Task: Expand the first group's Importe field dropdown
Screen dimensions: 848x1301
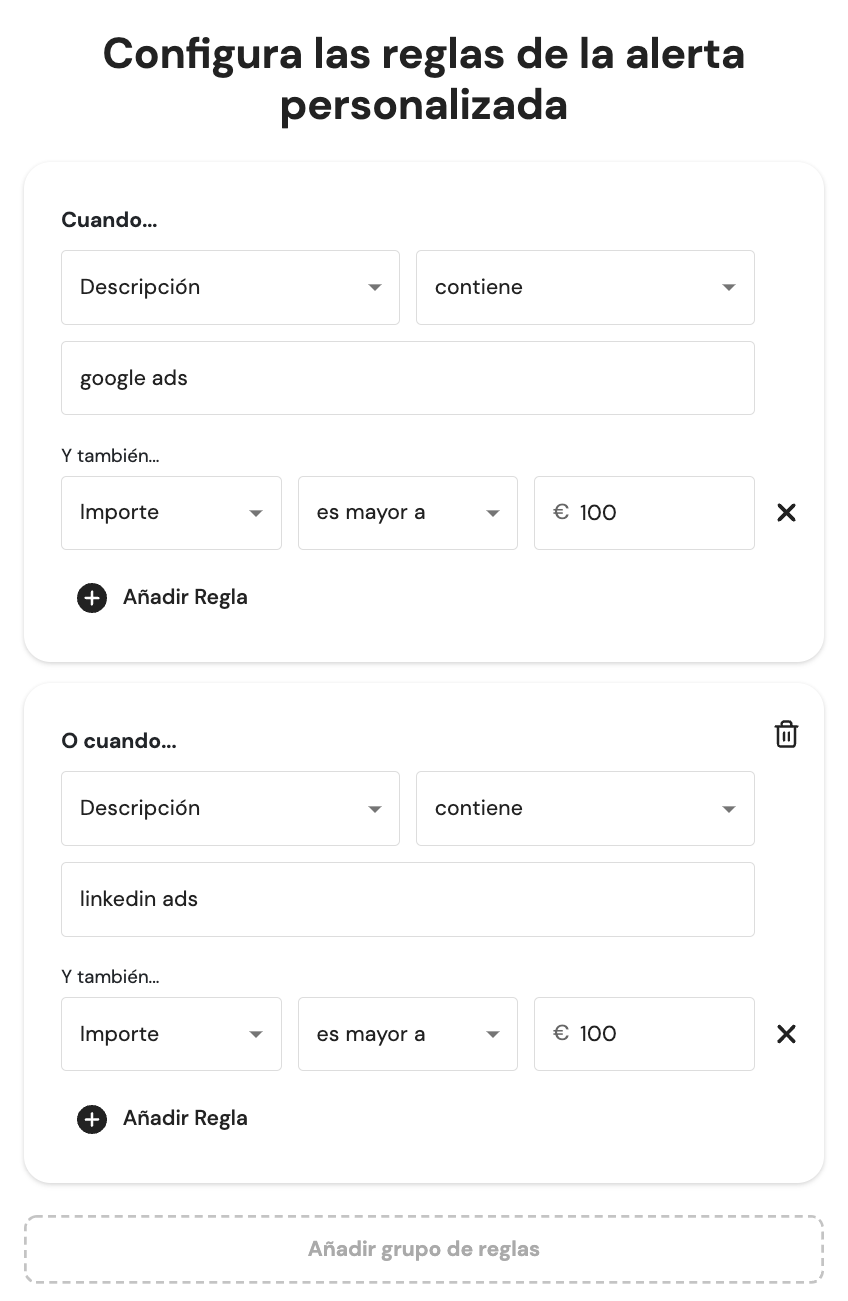Action: (x=171, y=513)
